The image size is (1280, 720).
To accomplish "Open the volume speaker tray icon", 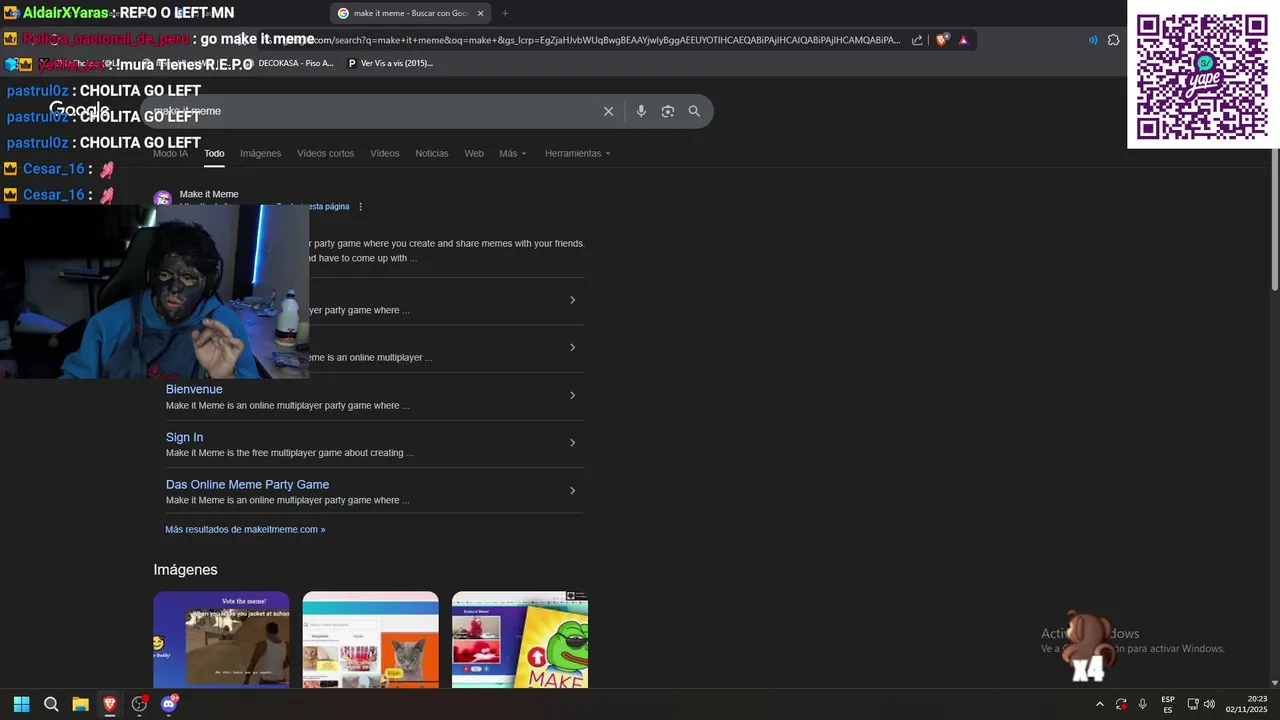I will pos(1209,704).
